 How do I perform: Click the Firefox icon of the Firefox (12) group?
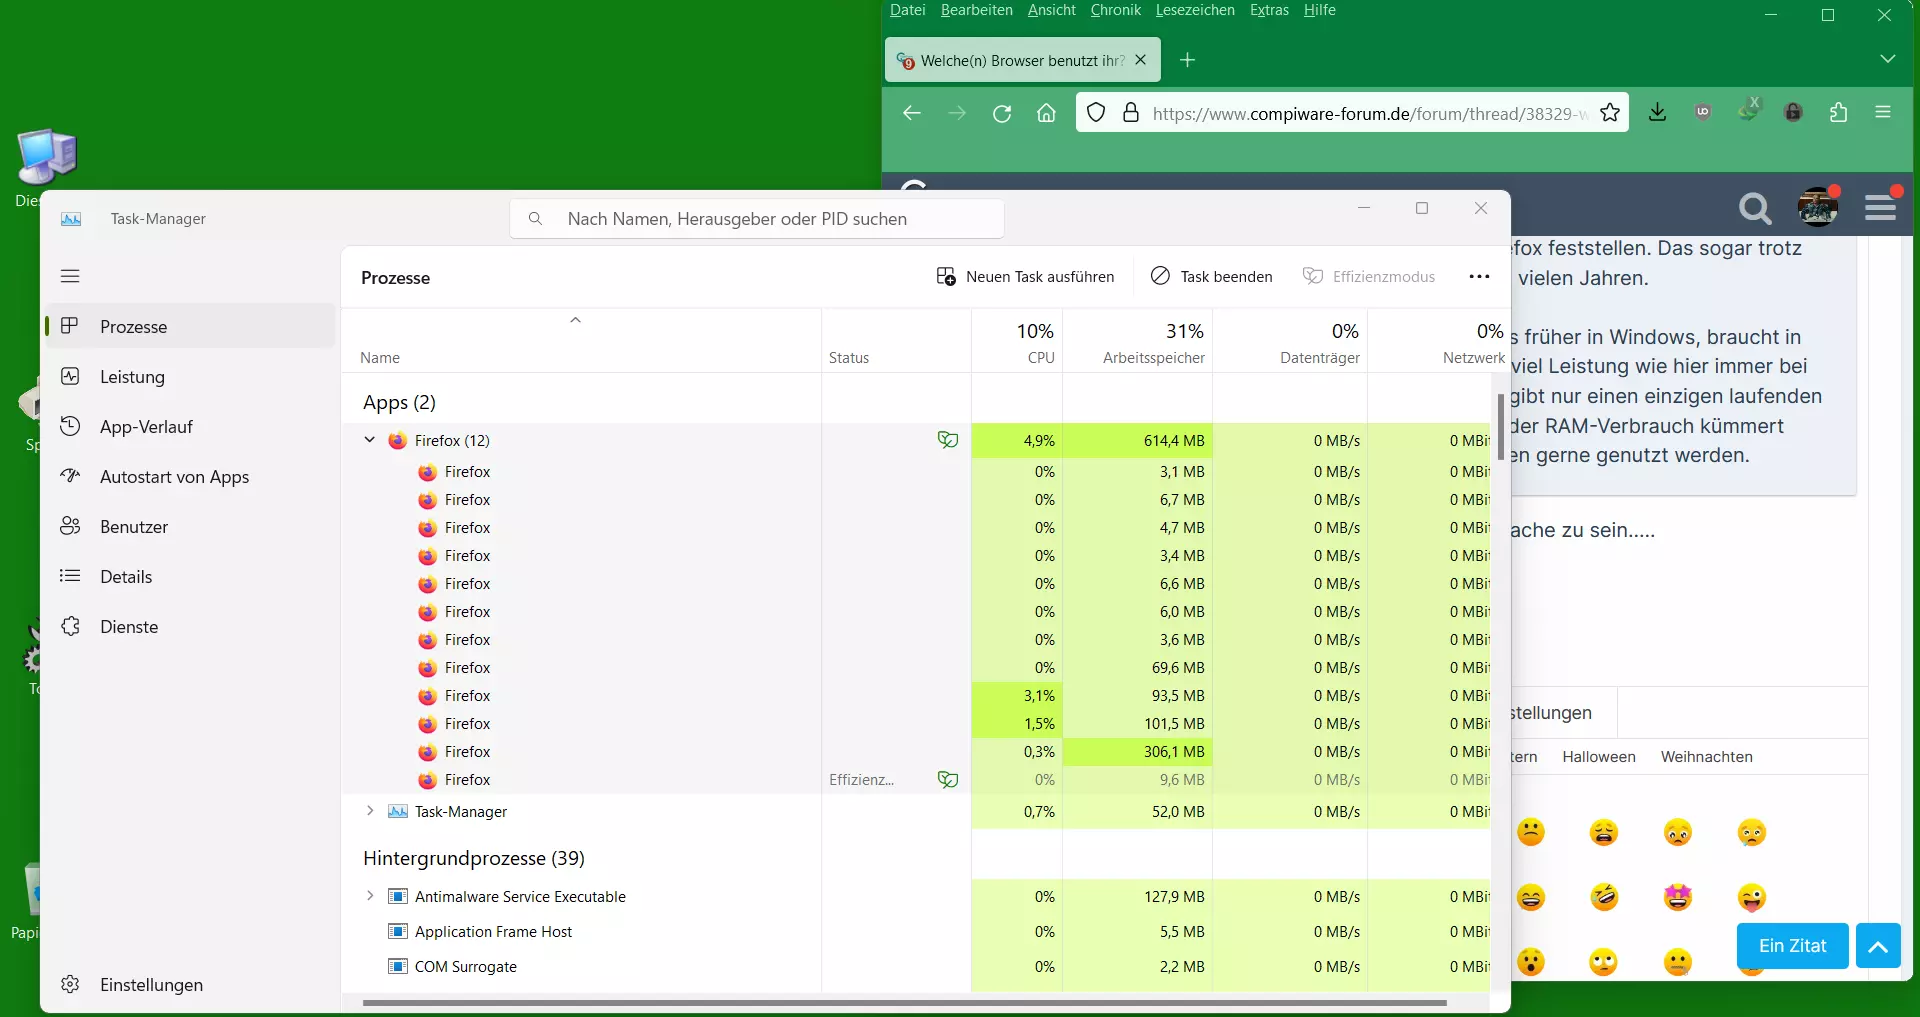[x=397, y=440]
